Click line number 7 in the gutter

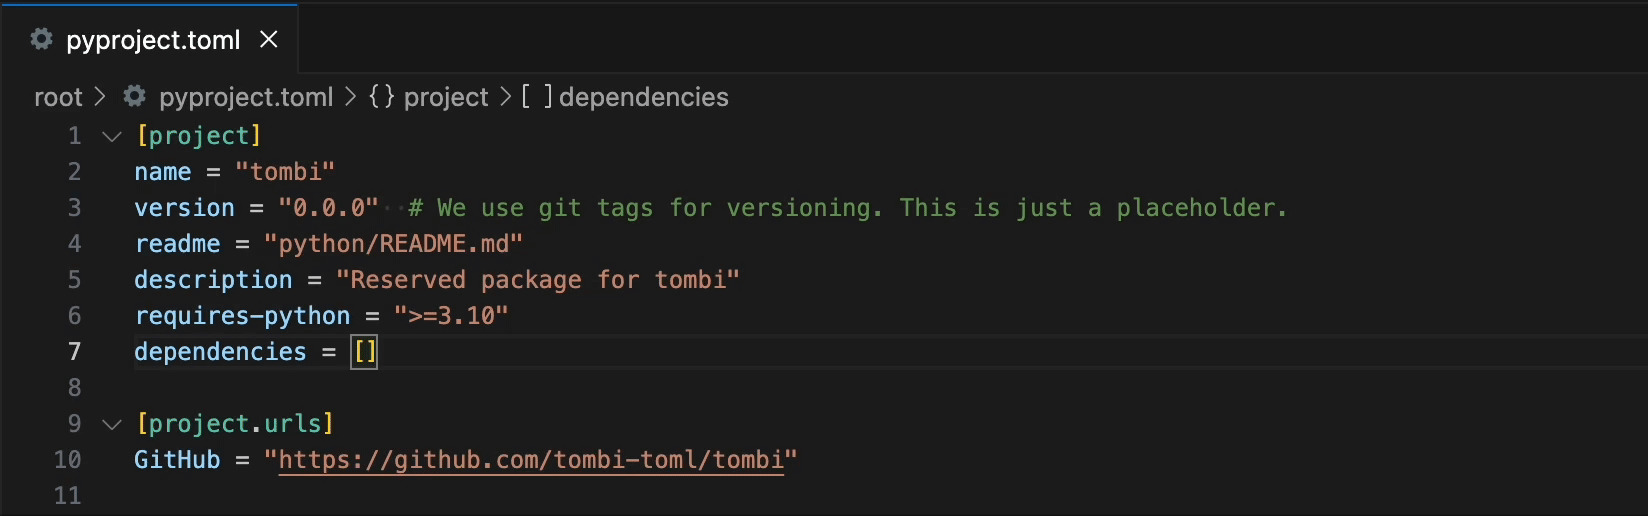(x=74, y=352)
